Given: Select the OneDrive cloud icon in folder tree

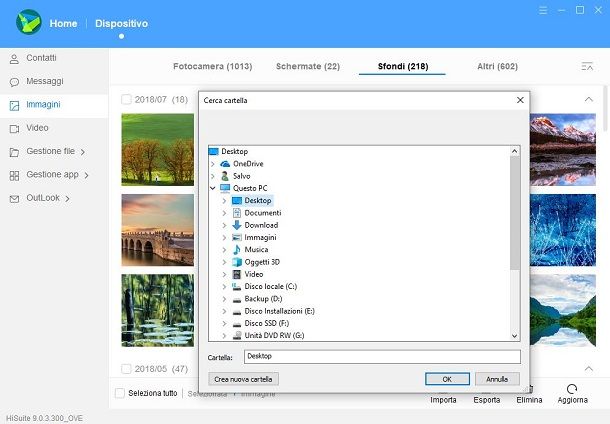Looking at the screenshot, I should pyautogui.click(x=225, y=164).
